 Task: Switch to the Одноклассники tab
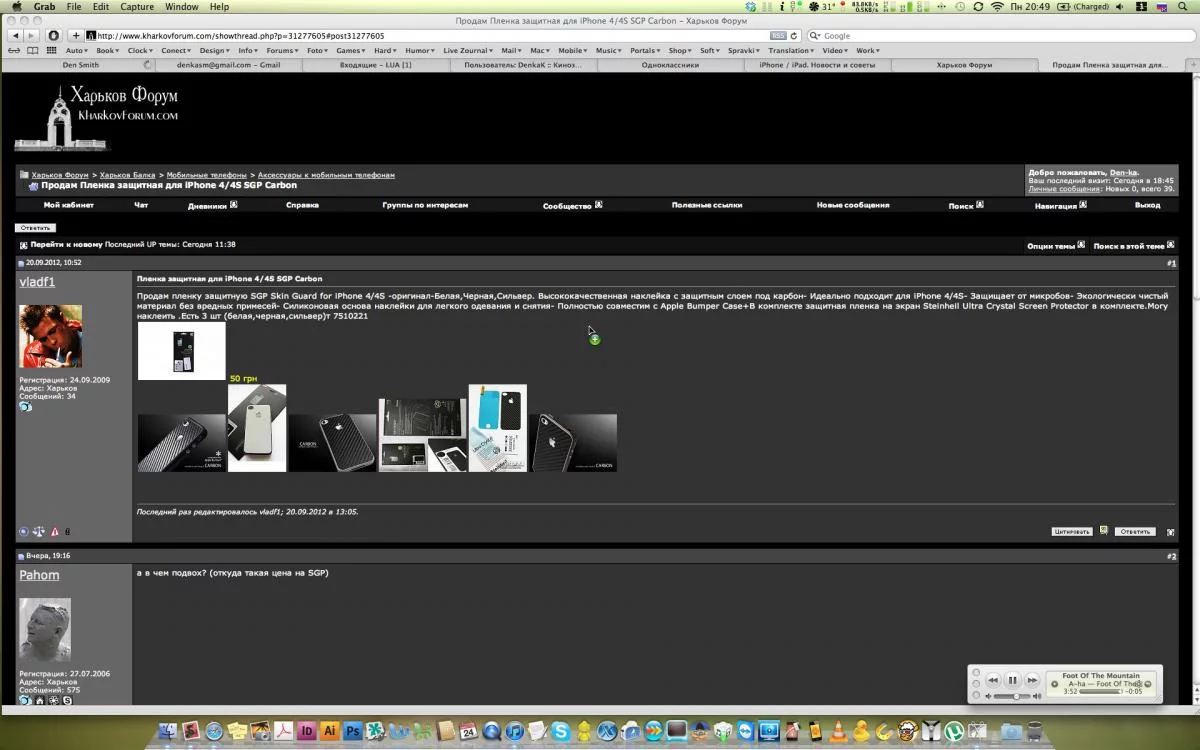669,65
